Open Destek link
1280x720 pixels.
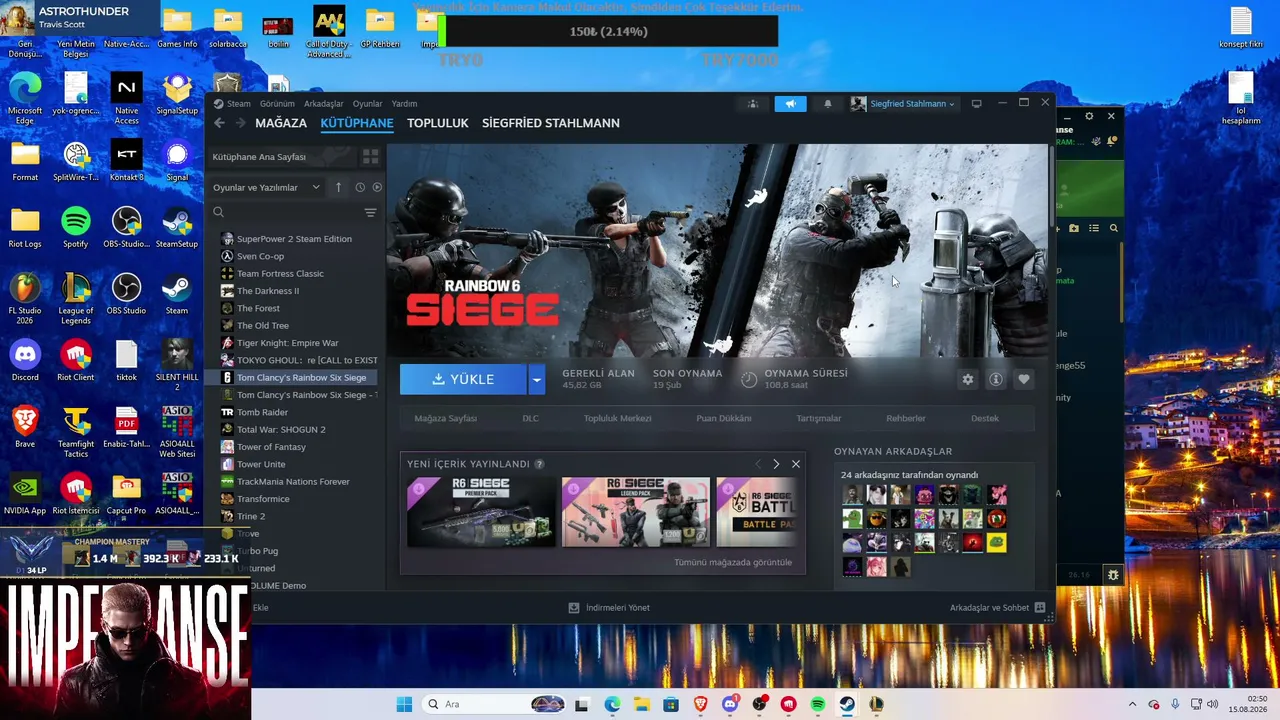coord(985,418)
